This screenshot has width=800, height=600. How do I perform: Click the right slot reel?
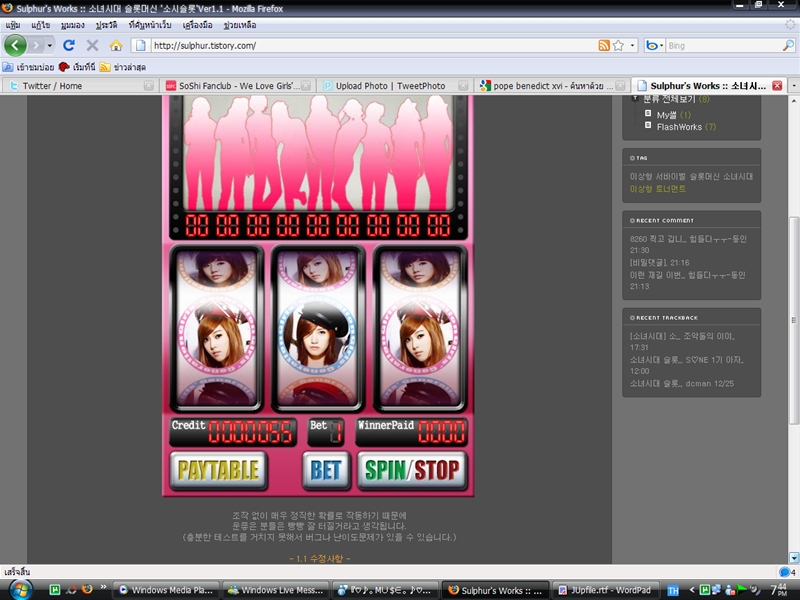(x=420, y=329)
